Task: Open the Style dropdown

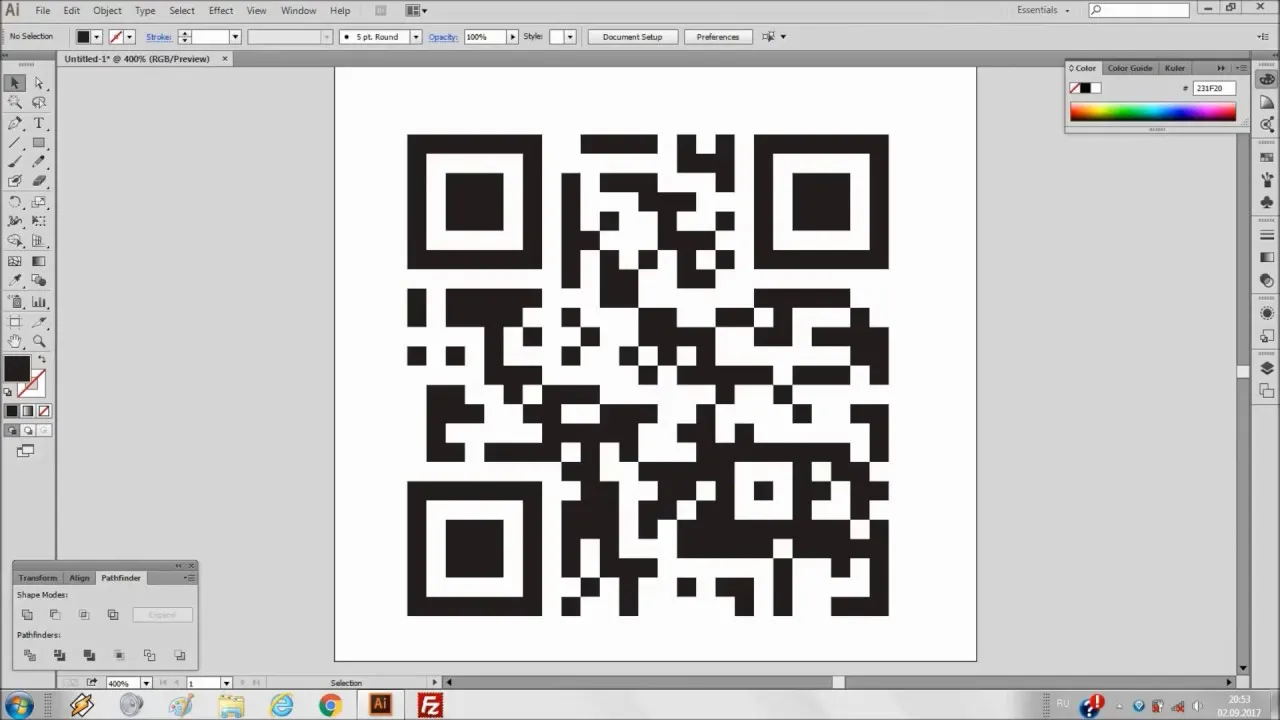Action: [570, 37]
